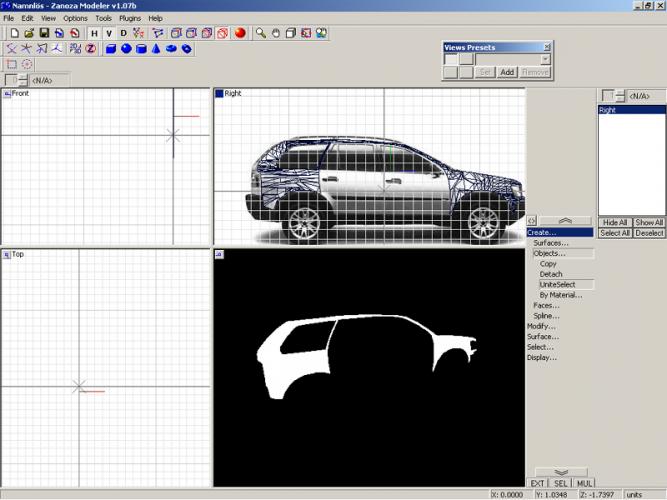Viewport: 667px width, 500px height.
Task: Click the red Z icon in toolbar
Action: (x=89, y=48)
